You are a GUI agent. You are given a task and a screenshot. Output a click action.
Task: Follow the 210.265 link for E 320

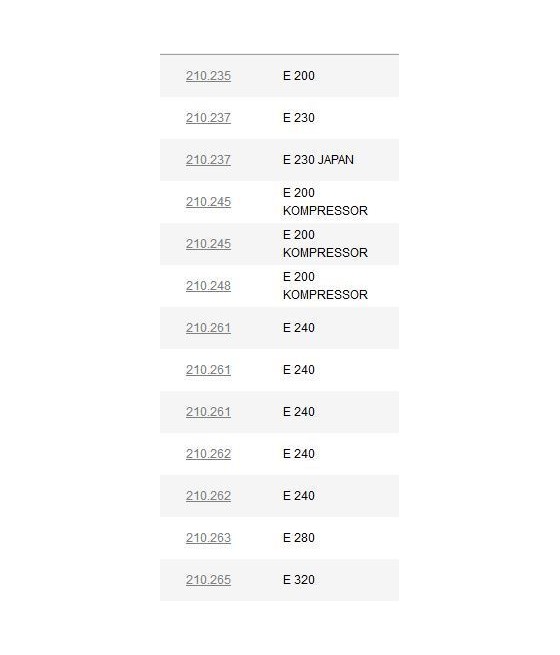coord(208,580)
